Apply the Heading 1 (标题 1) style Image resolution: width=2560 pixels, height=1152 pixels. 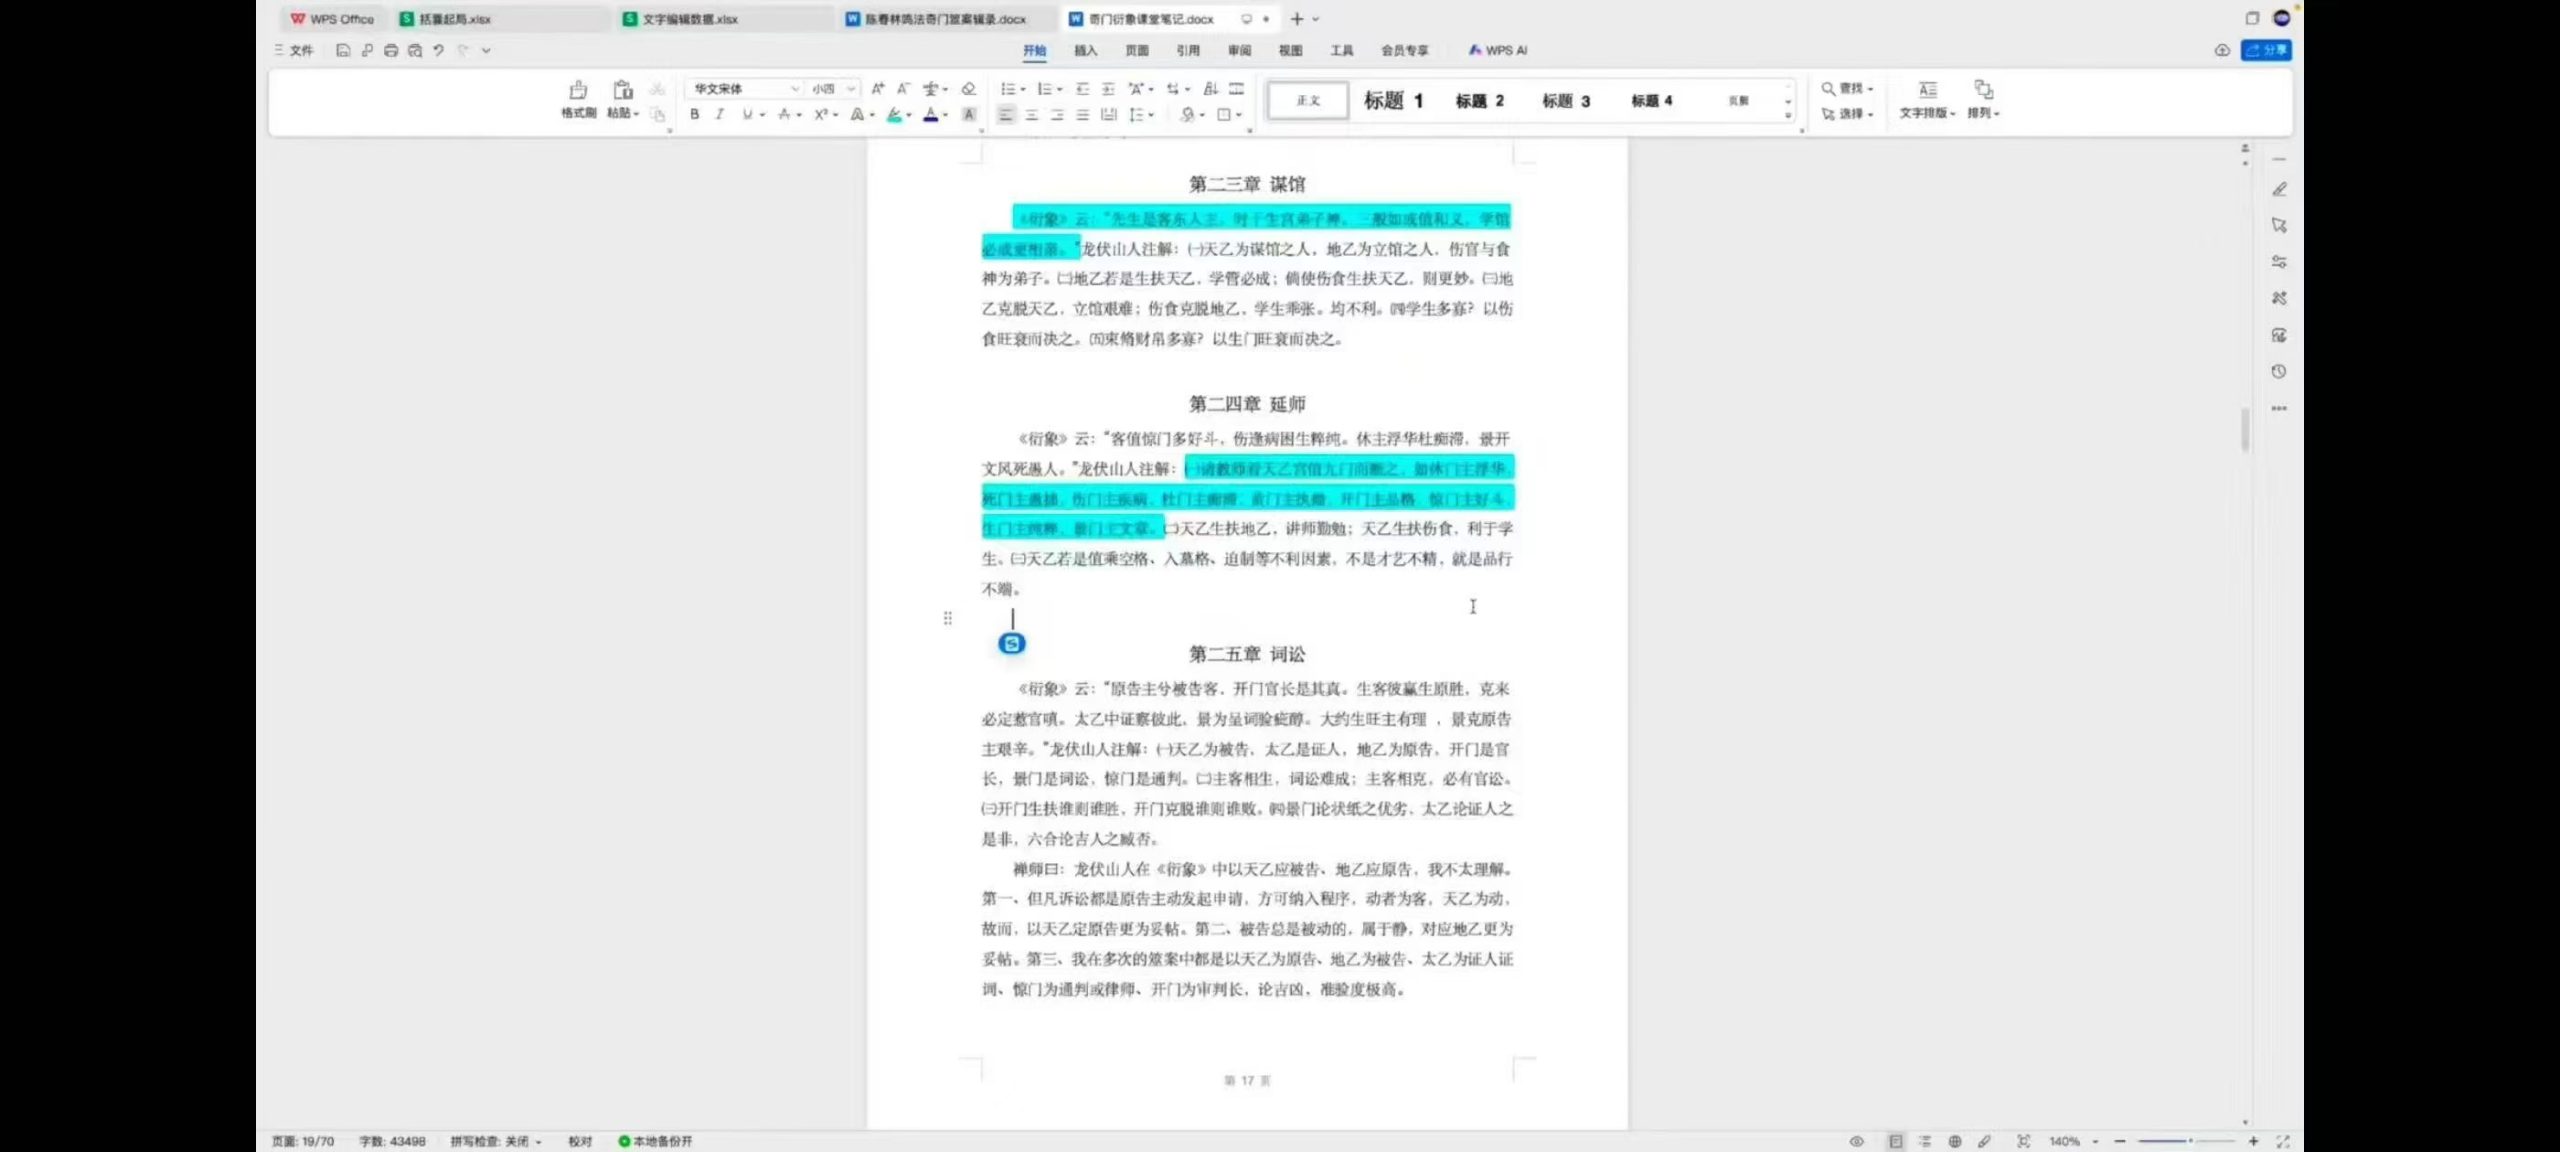click(1393, 100)
